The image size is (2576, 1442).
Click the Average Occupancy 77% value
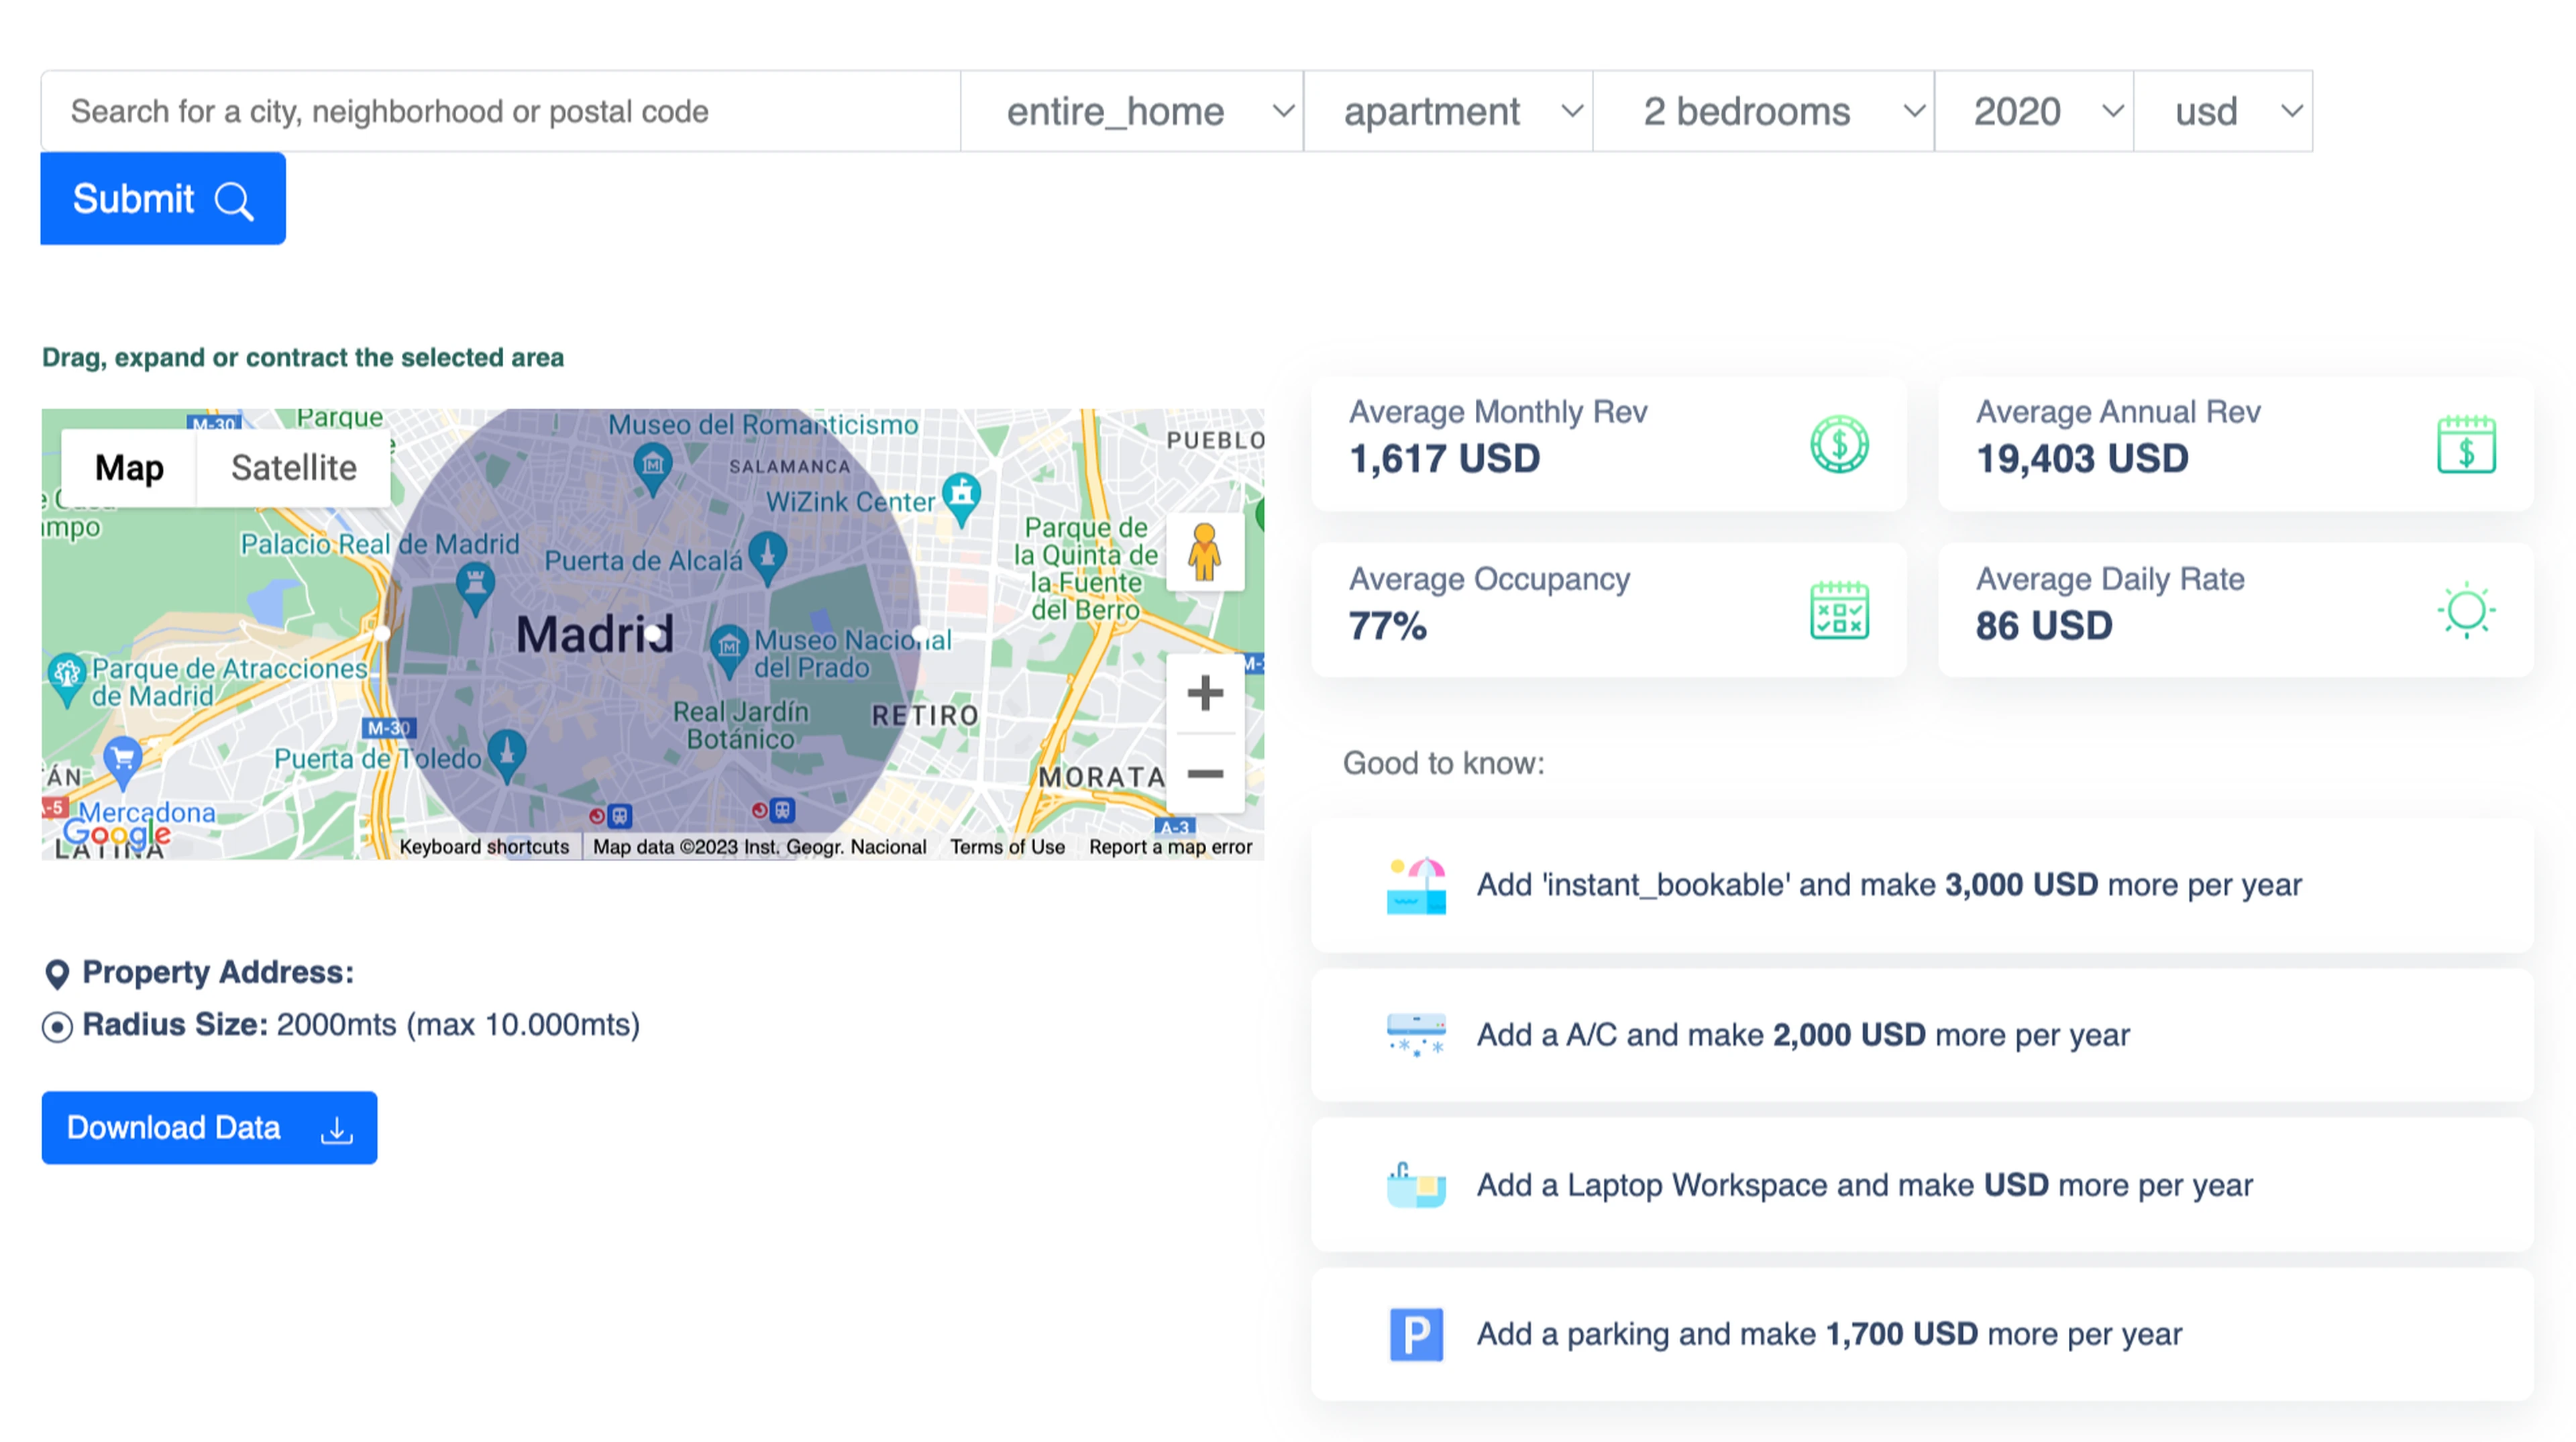(1388, 626)
